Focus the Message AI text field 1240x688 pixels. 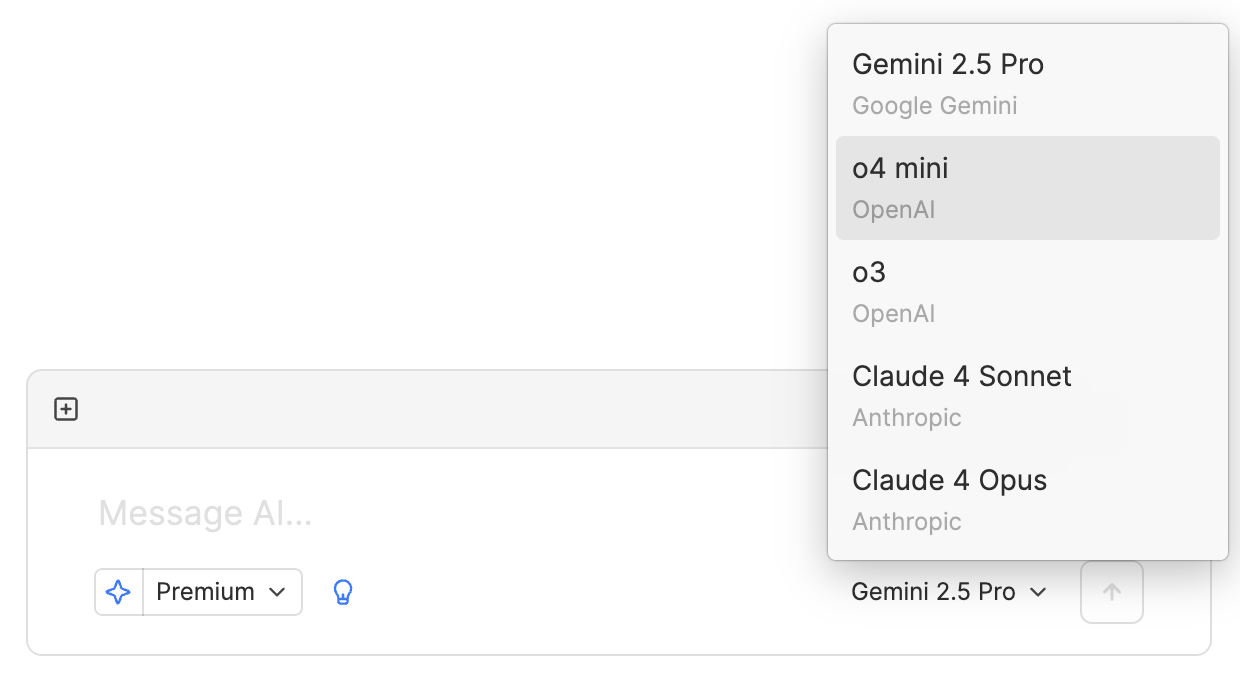coord(440,513)
